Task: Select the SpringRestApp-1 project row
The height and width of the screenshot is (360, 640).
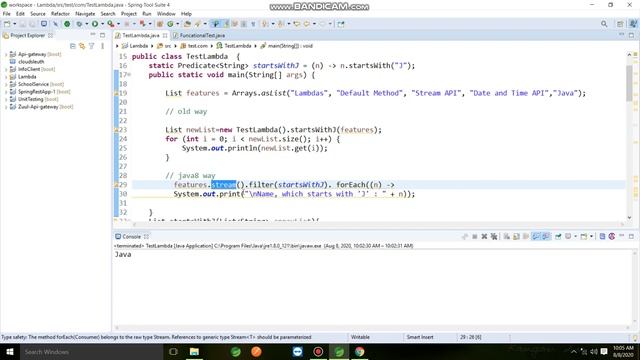Action: (x=40, y=92)
